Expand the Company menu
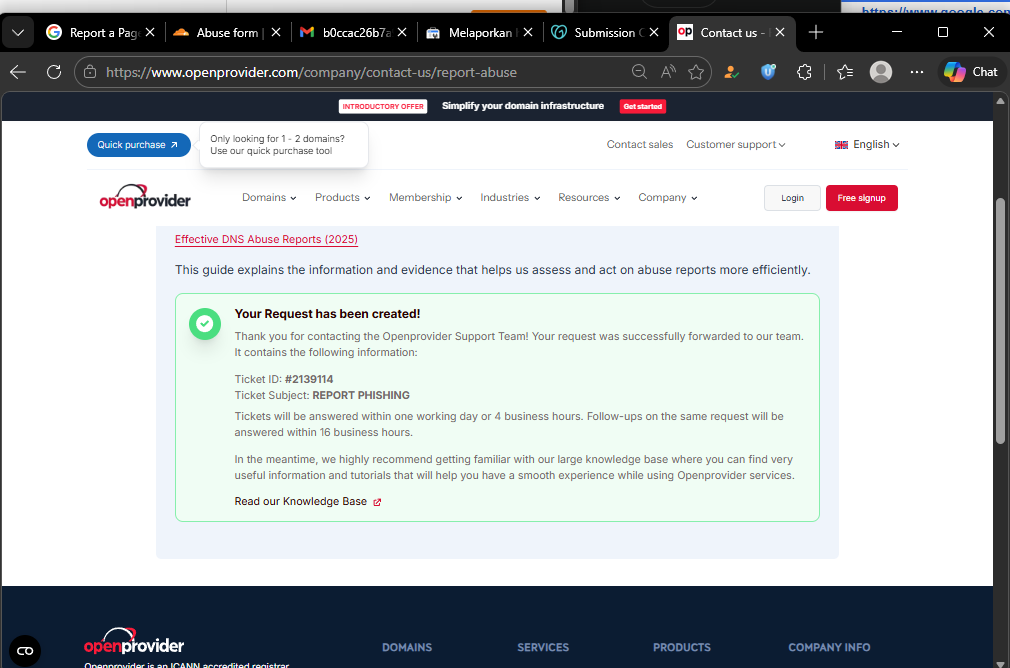Viewport: 1010px width, 668px height. 667,197
